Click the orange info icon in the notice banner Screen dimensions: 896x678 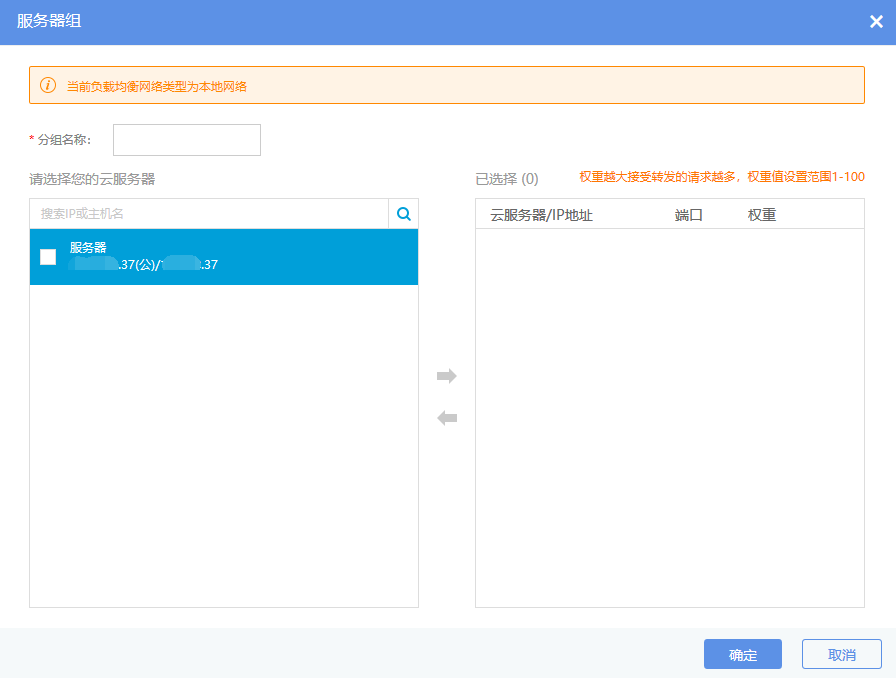click(48, 86)
